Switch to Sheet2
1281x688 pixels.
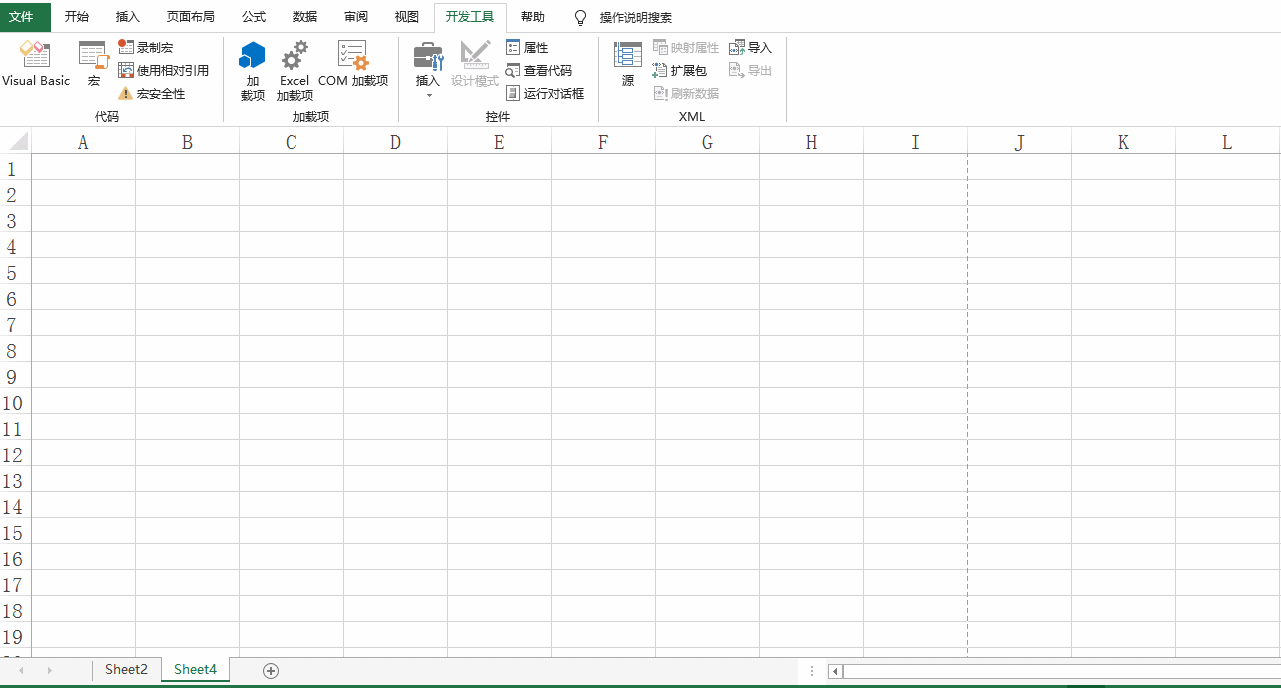click(x=126, y=669)
